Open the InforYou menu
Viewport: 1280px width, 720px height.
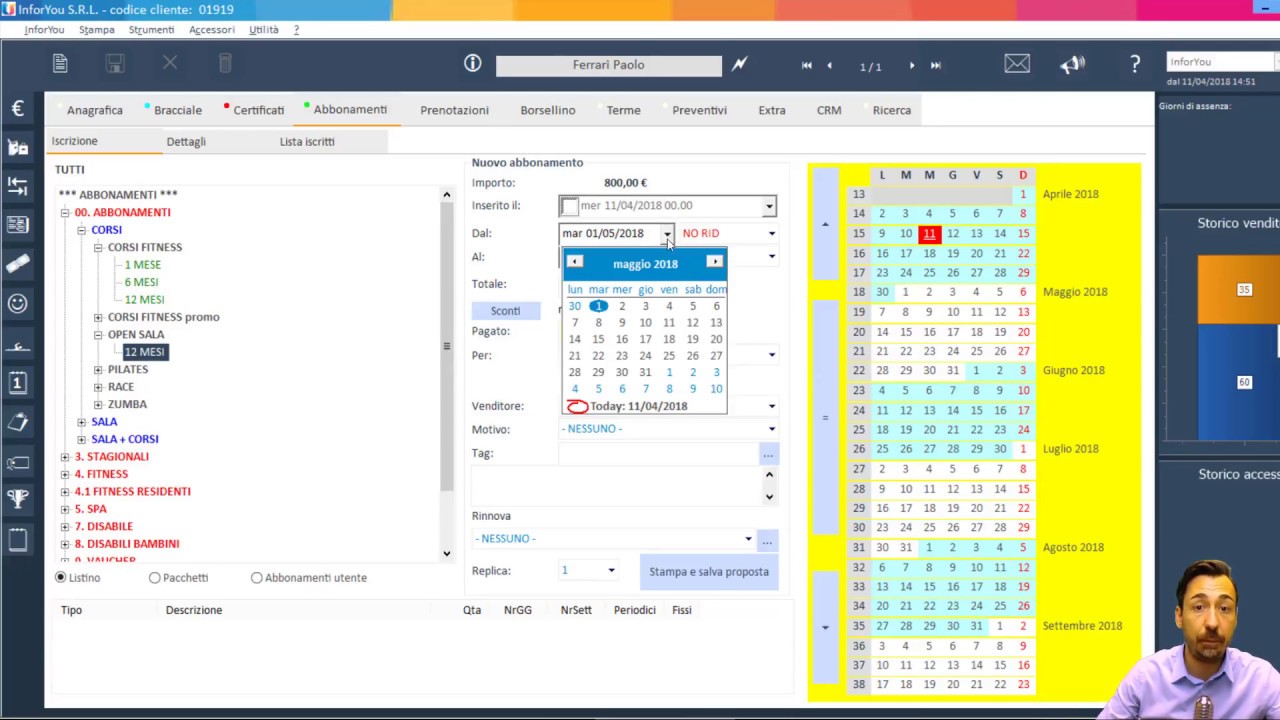[x=44, y=30]
